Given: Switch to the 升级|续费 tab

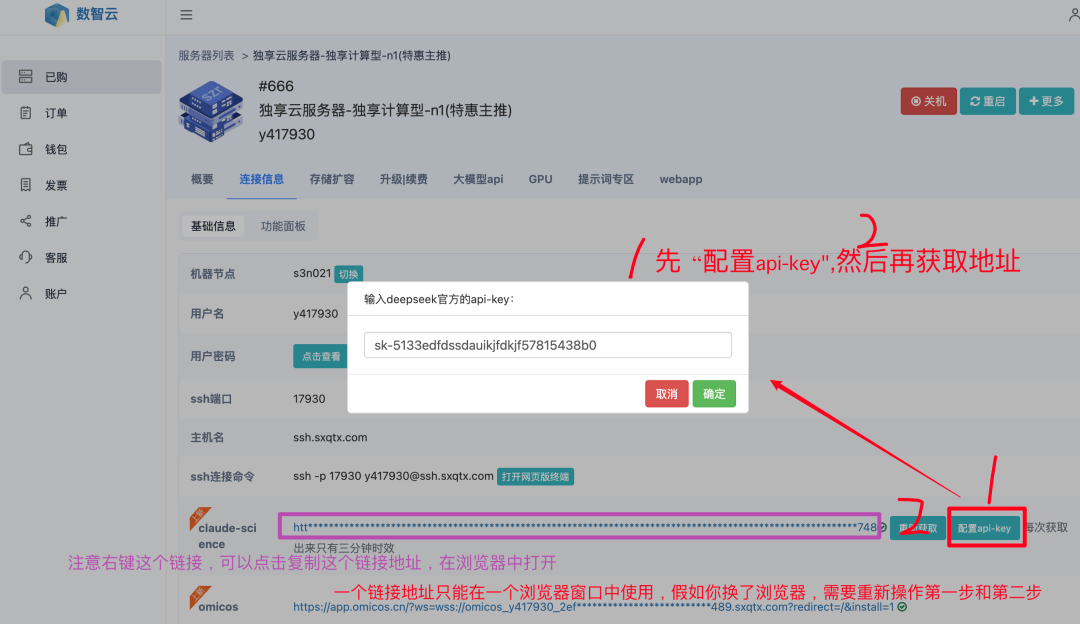Looking at the screenshot, I should 404,179.
